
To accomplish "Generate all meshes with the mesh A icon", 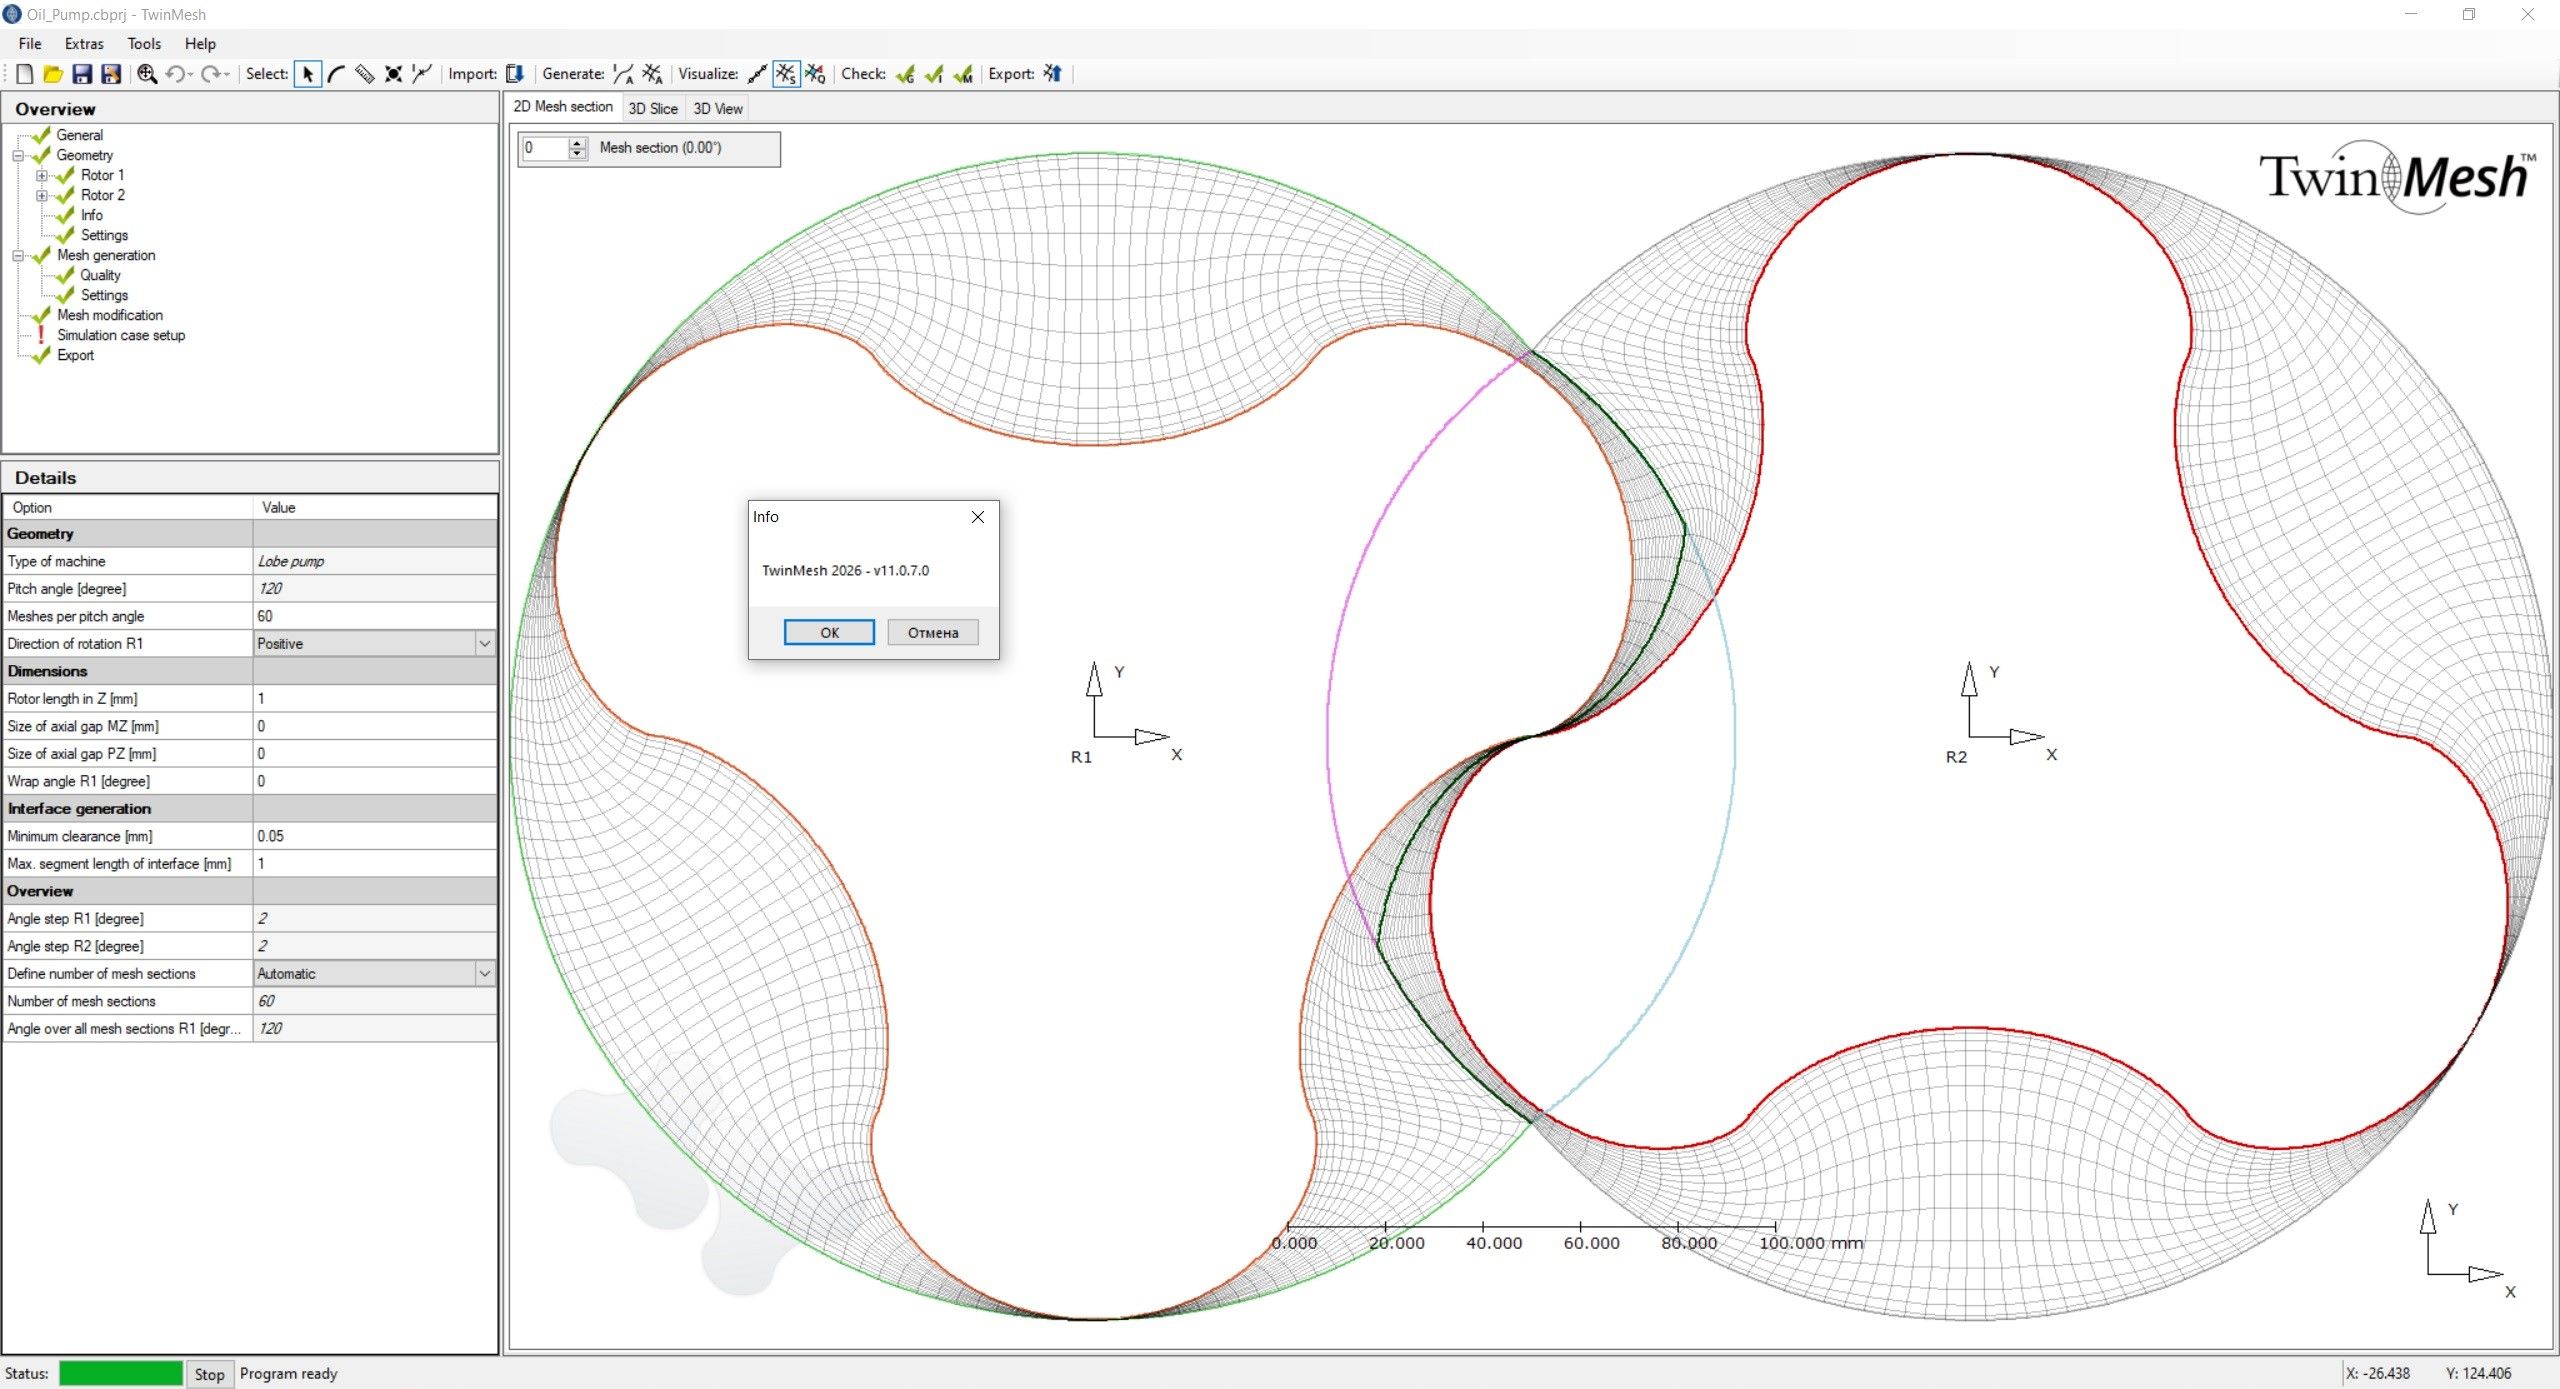I will [x=652, y=74].
